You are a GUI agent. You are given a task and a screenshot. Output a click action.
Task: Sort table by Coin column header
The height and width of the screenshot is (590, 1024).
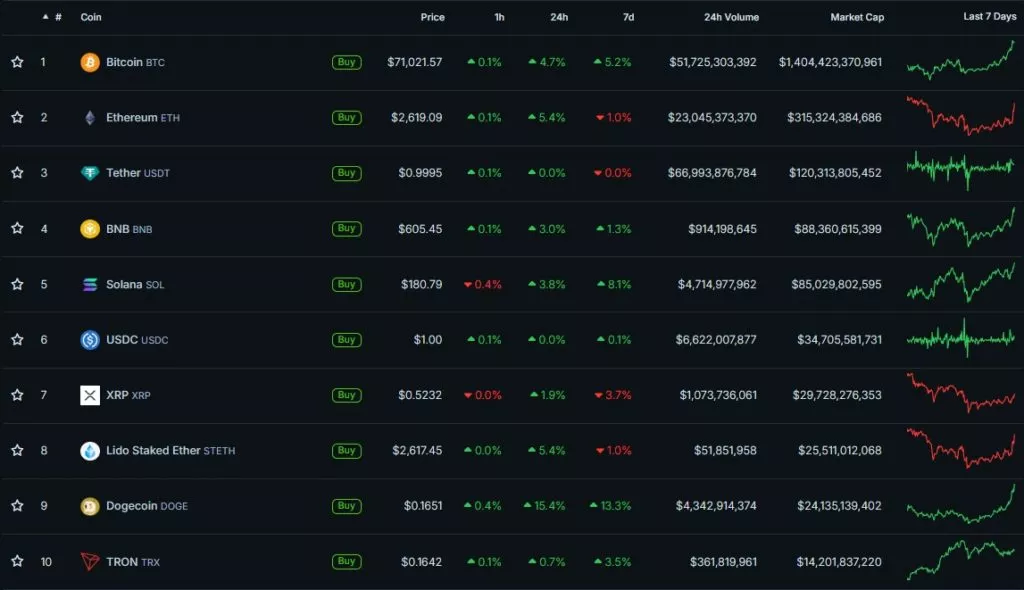coord(91,17)
